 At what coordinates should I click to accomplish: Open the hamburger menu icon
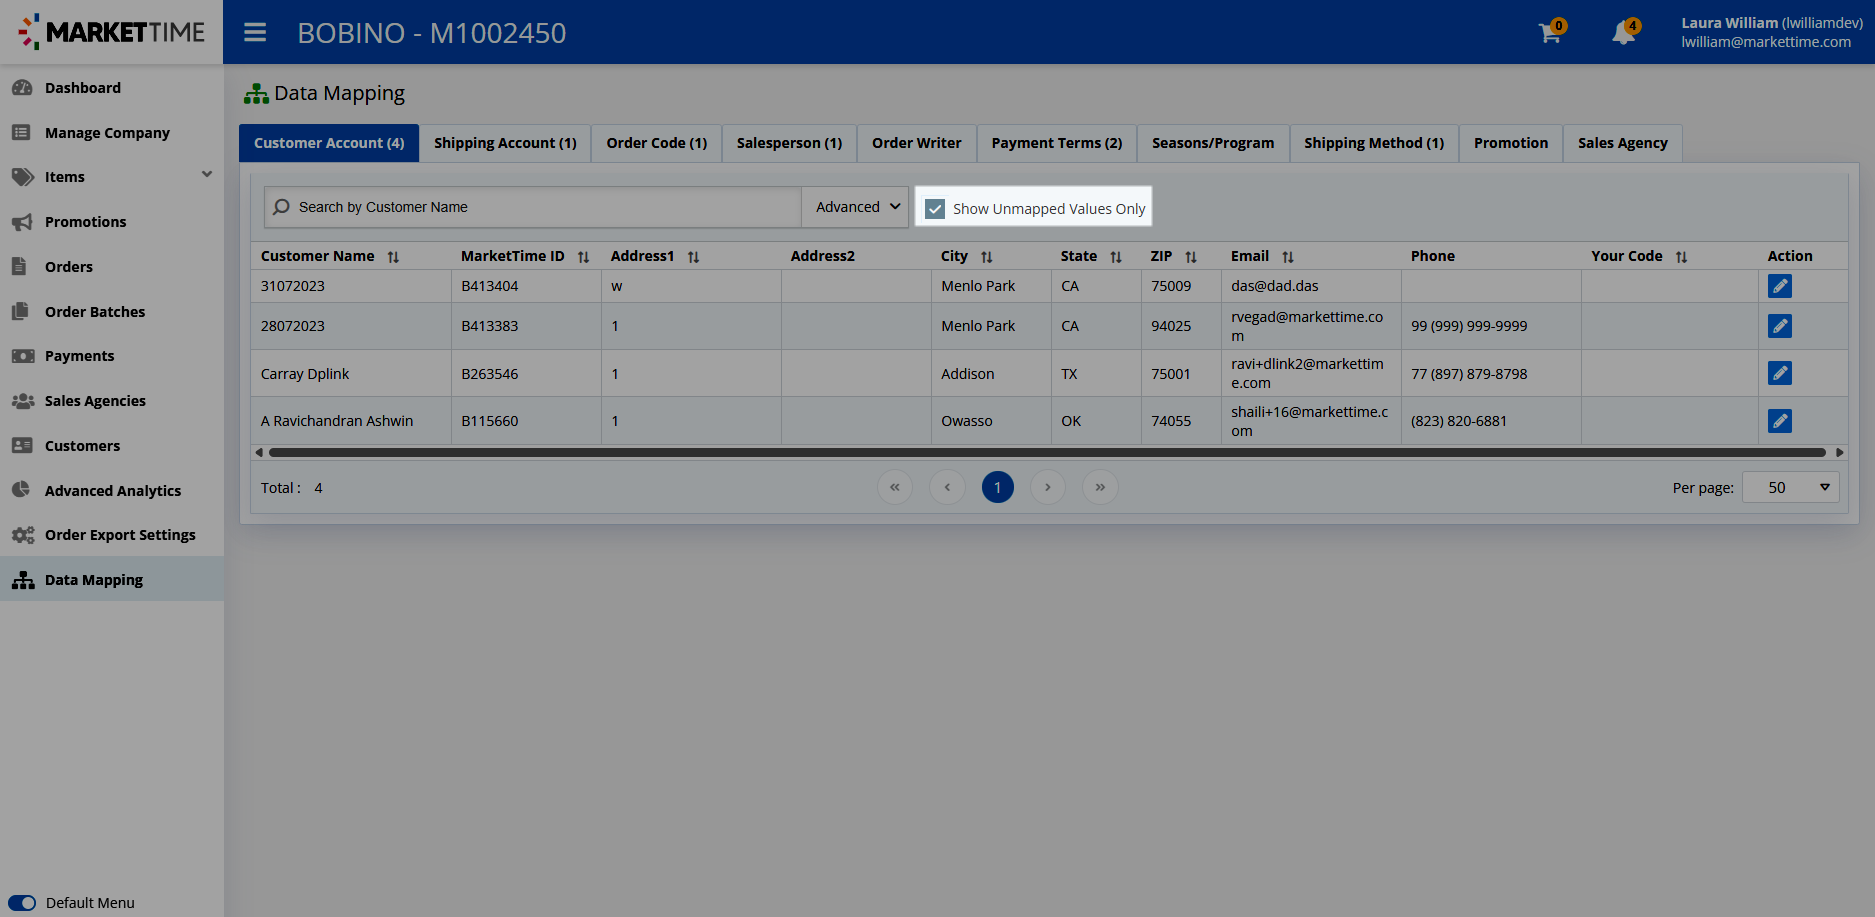(255, 33)
